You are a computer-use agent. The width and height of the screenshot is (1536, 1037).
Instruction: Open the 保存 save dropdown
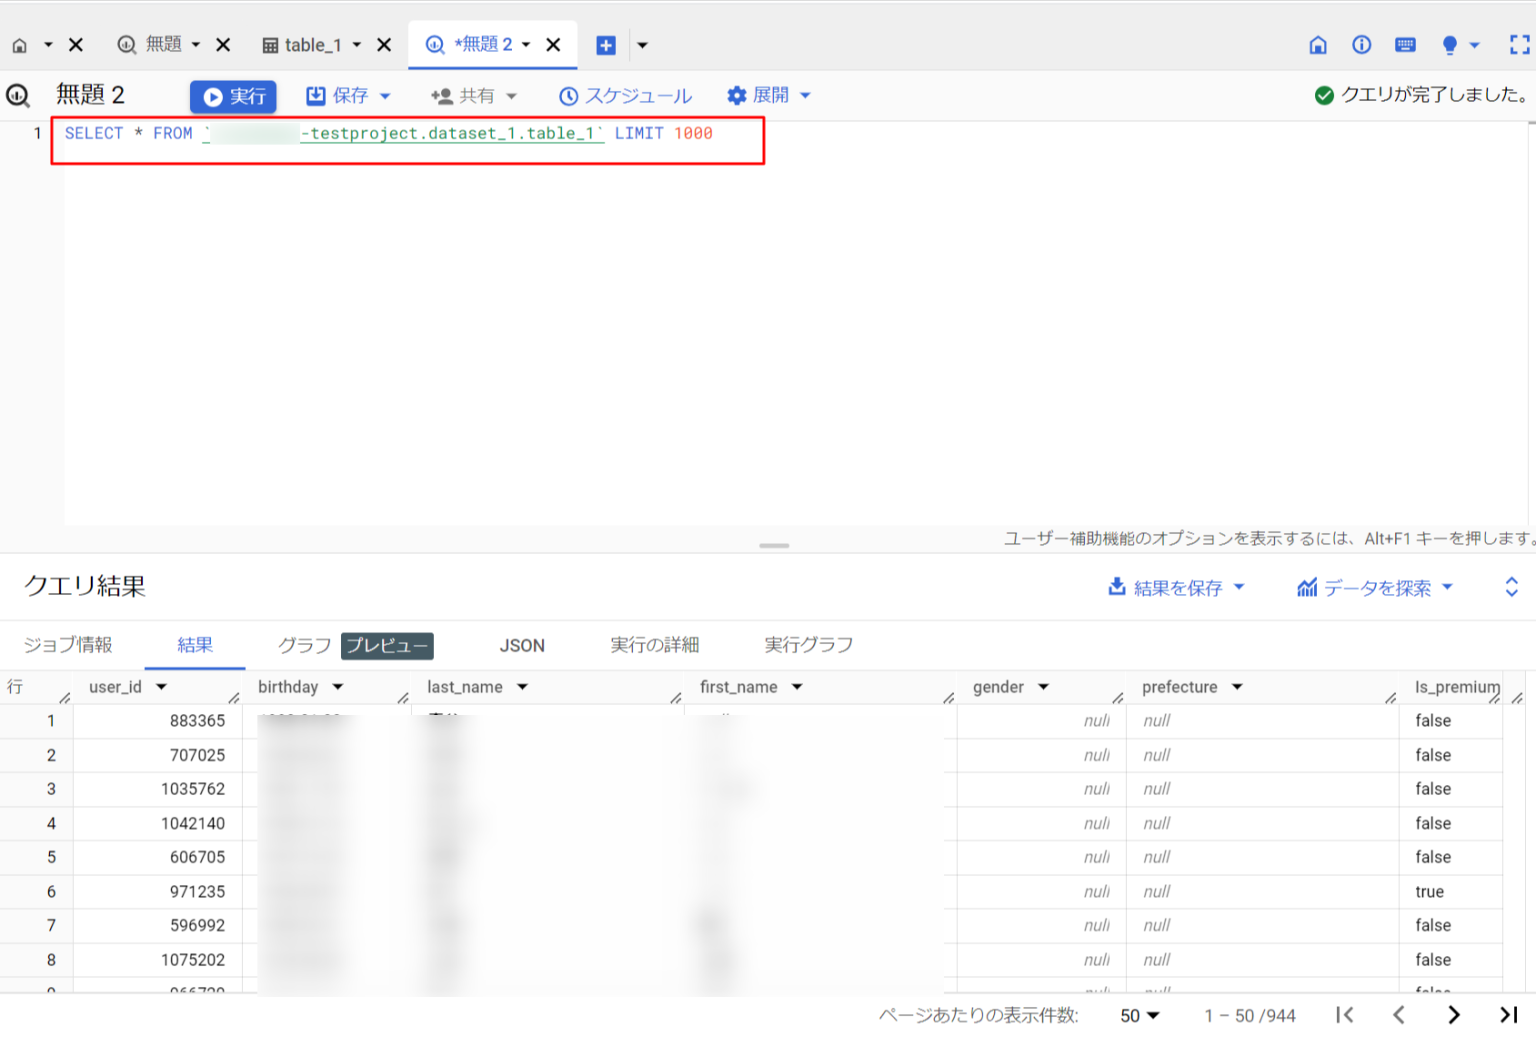348,95
